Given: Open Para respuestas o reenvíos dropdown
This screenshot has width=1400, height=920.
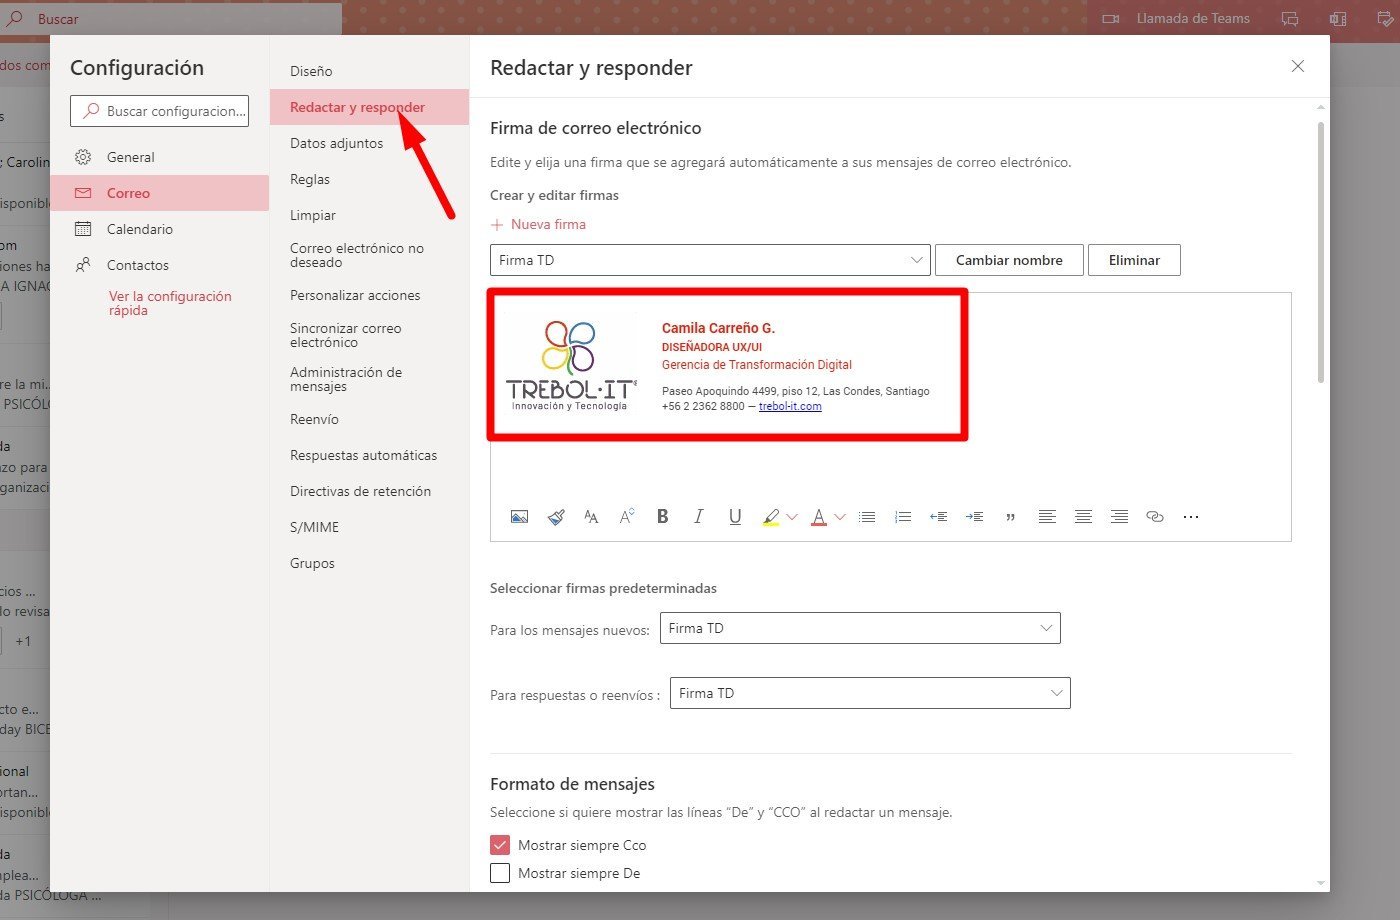Looking at the screenshot, I should (x=870, y=693).
